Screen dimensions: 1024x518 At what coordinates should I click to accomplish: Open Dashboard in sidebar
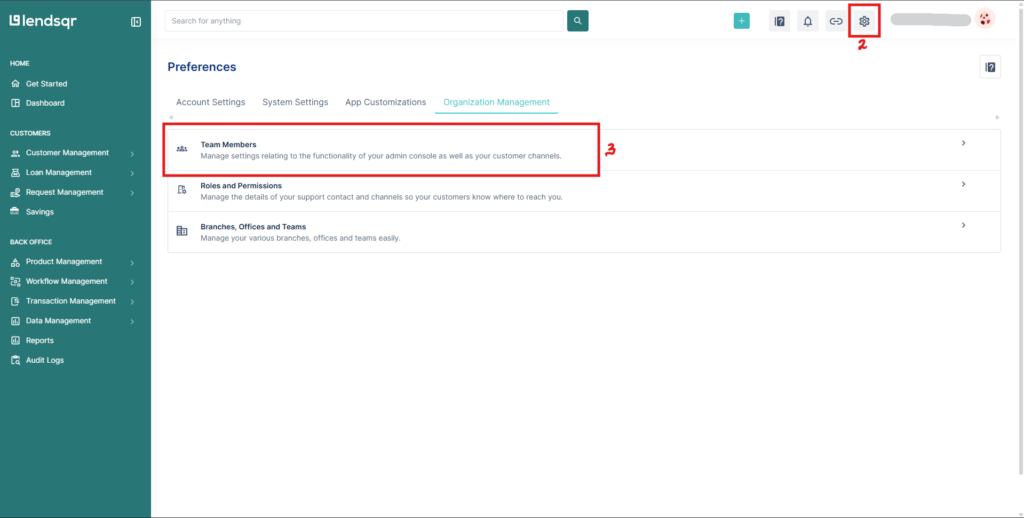[x=45, y=103]
